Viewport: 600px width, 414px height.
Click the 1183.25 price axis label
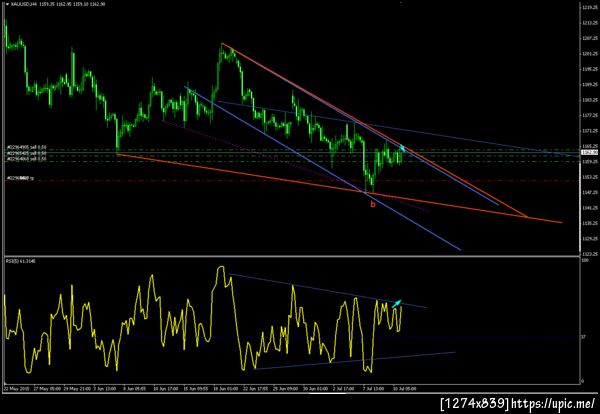click(590, 100)
